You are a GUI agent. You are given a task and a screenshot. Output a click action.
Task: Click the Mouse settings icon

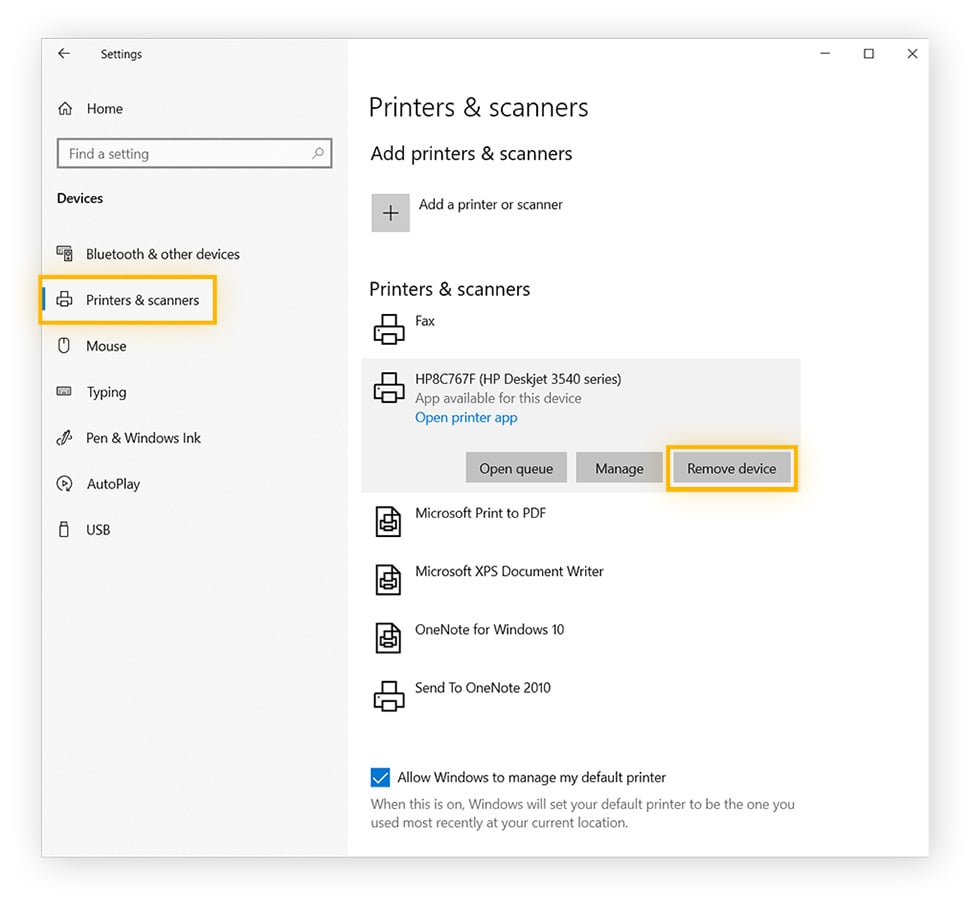tap(64, 346)
